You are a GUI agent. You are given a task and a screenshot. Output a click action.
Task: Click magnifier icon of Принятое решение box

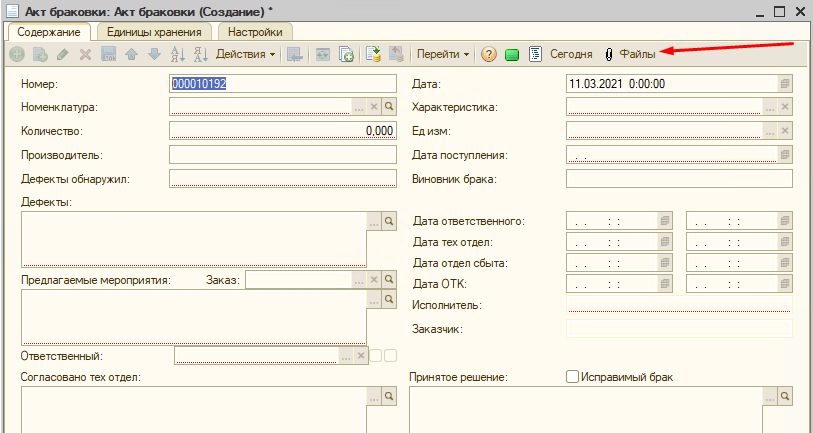[785, 396]
